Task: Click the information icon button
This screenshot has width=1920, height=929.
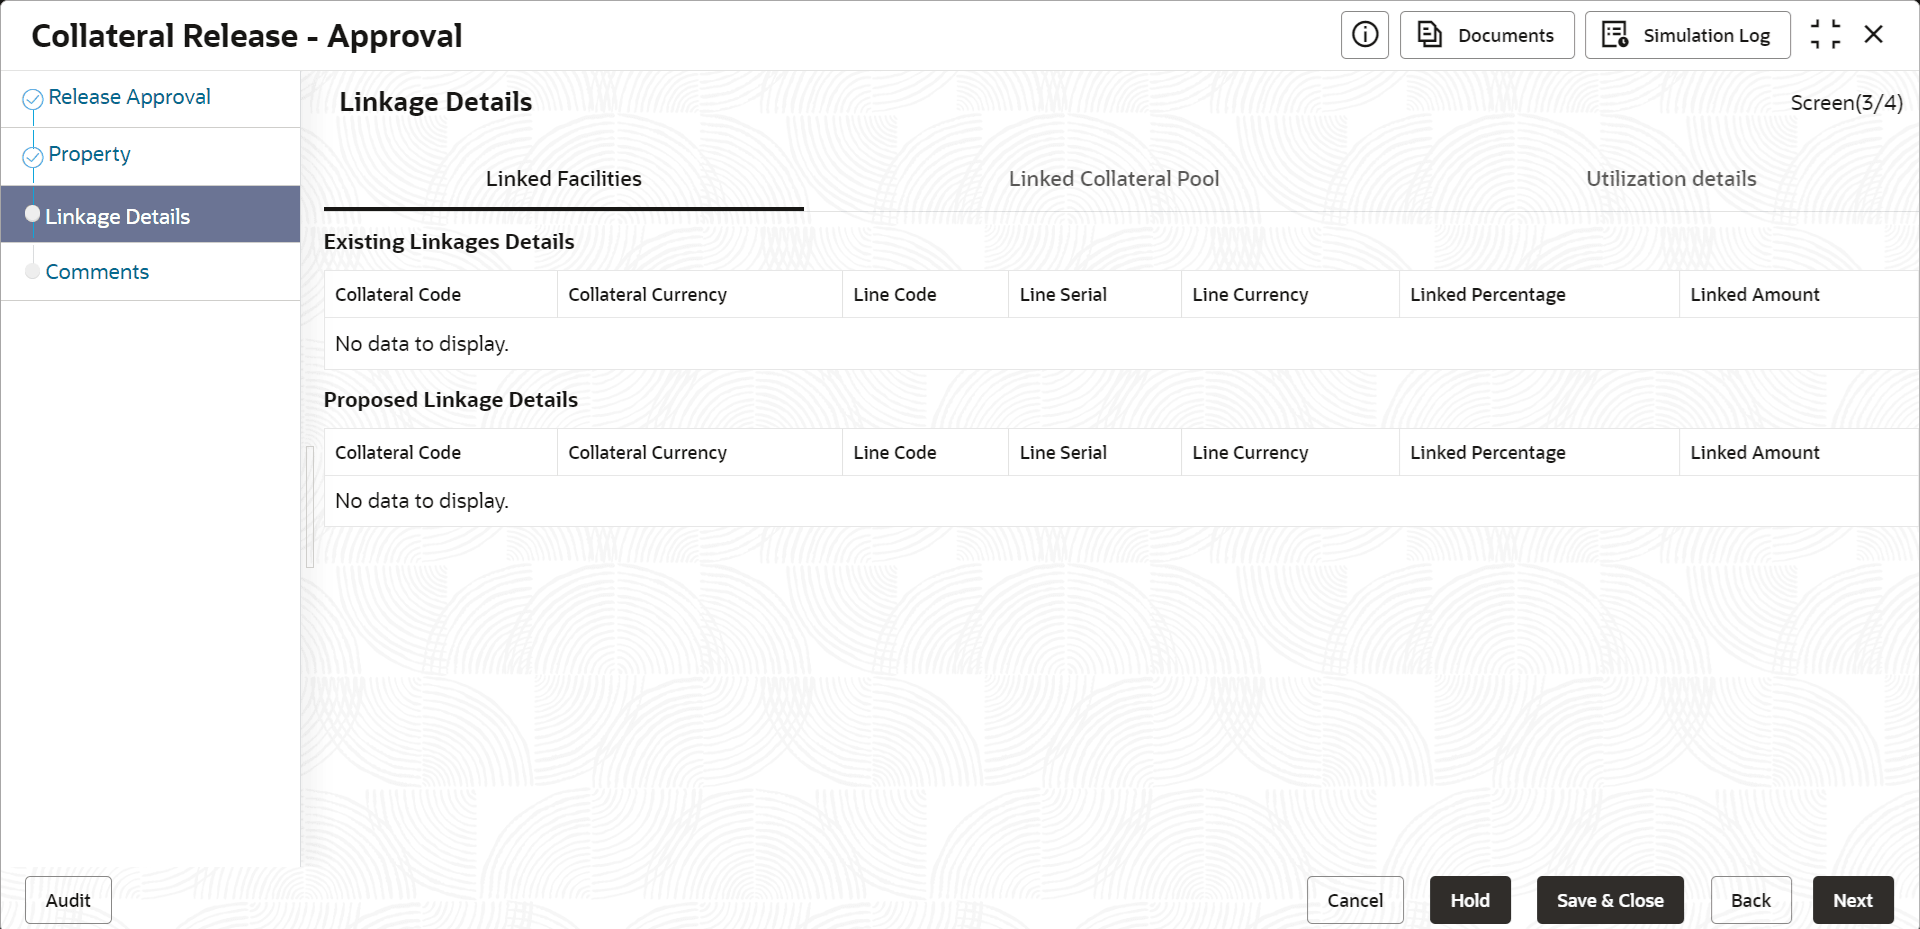Action: [x=1364, y=35]
